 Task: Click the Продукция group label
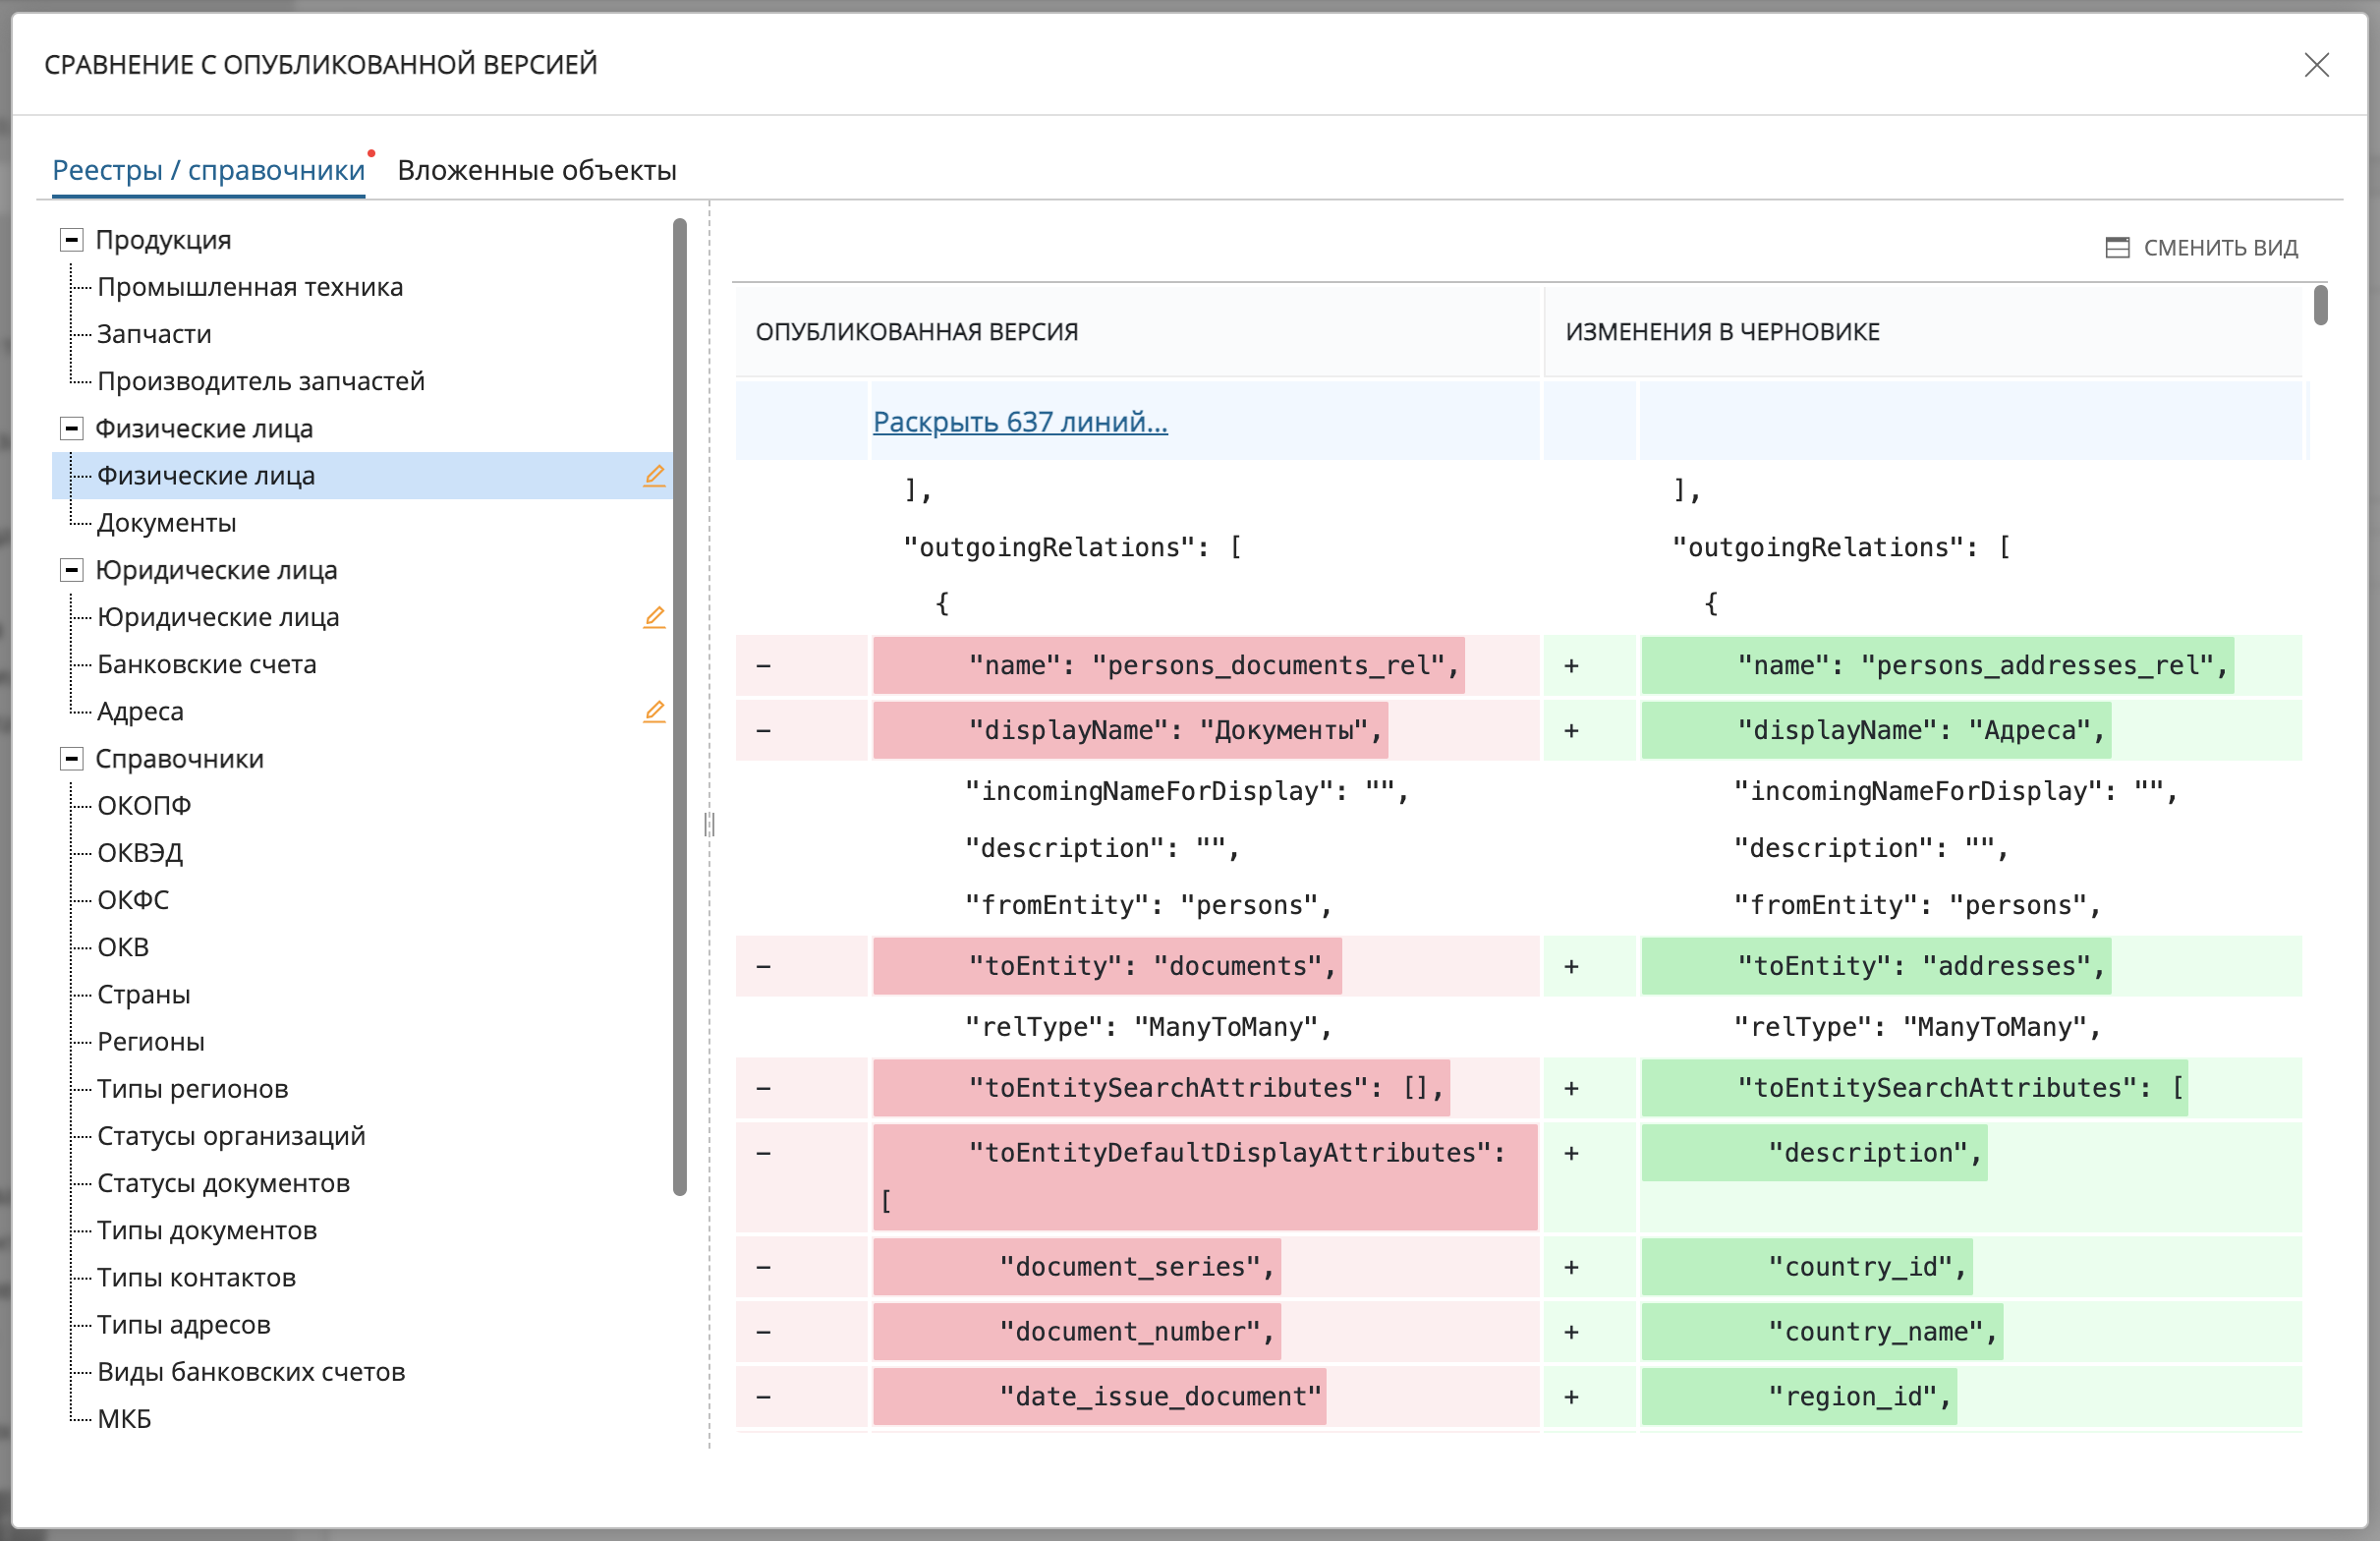point(163,240)
